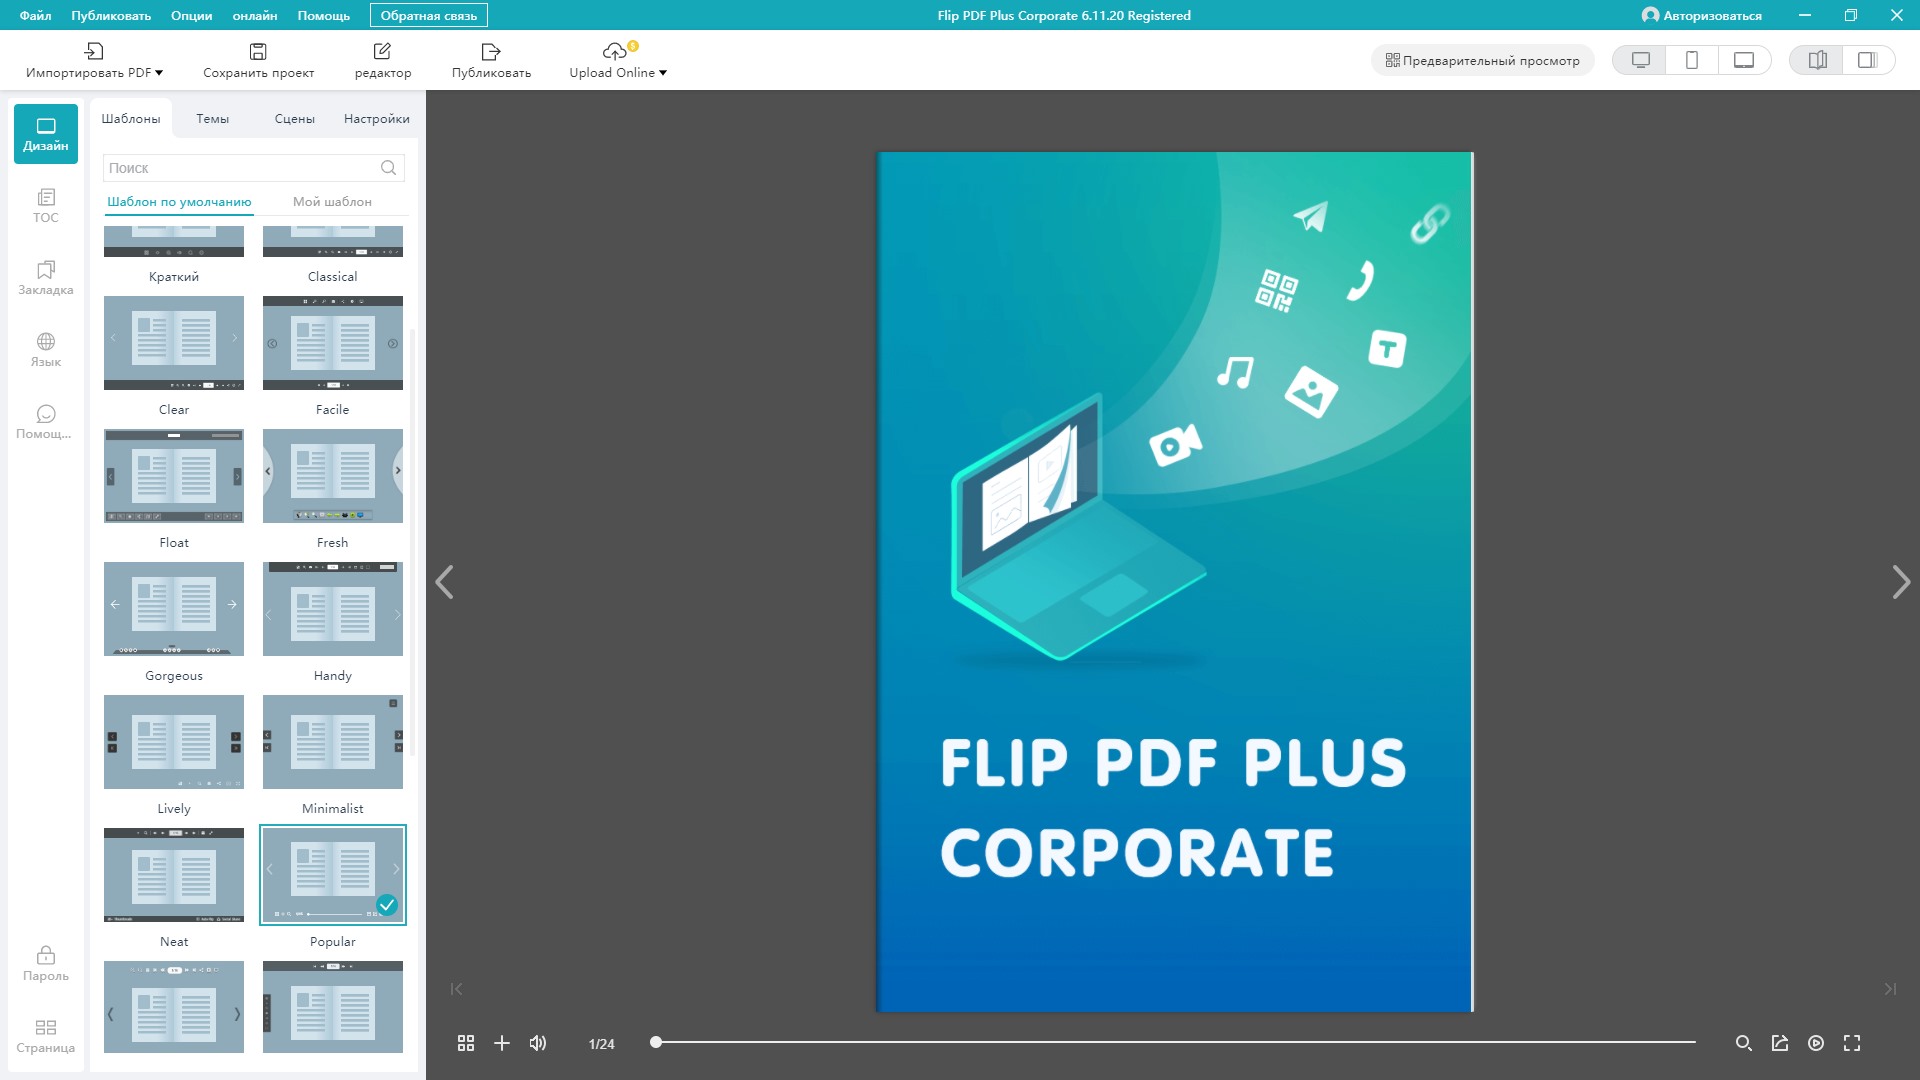
Task: Switch to desktop preview mode
Action: (x=1640, y=60)
